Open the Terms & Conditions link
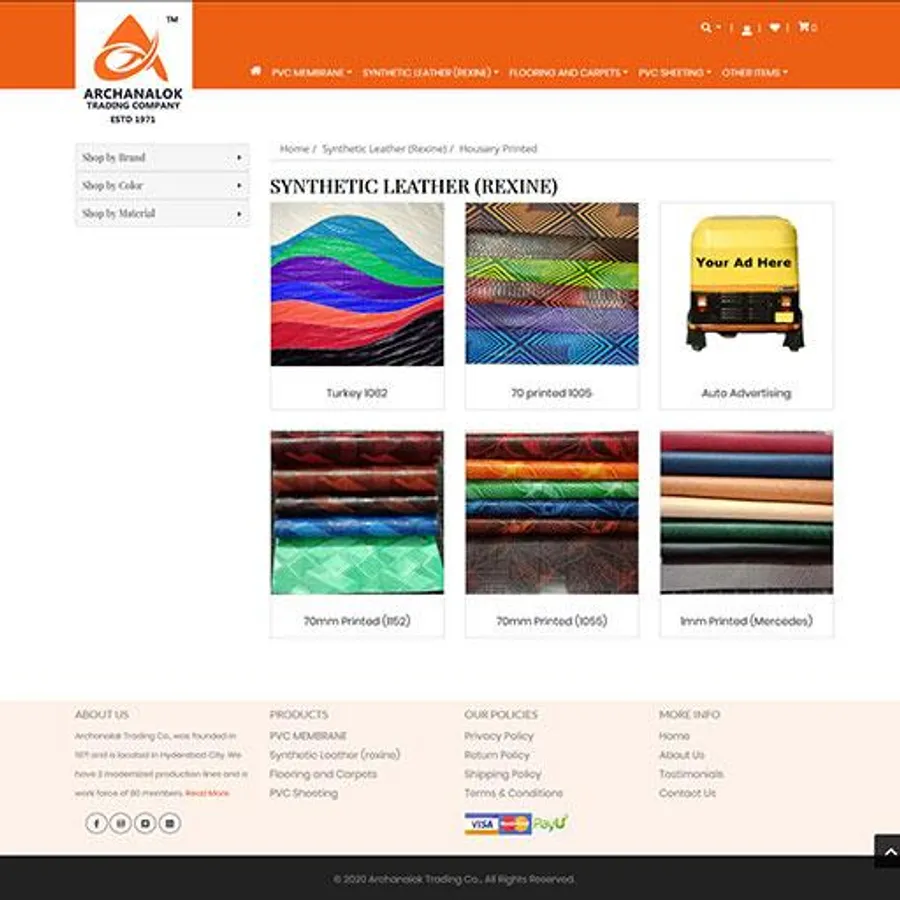Viewport: 900px width, 900px height. tap(514, 793)
